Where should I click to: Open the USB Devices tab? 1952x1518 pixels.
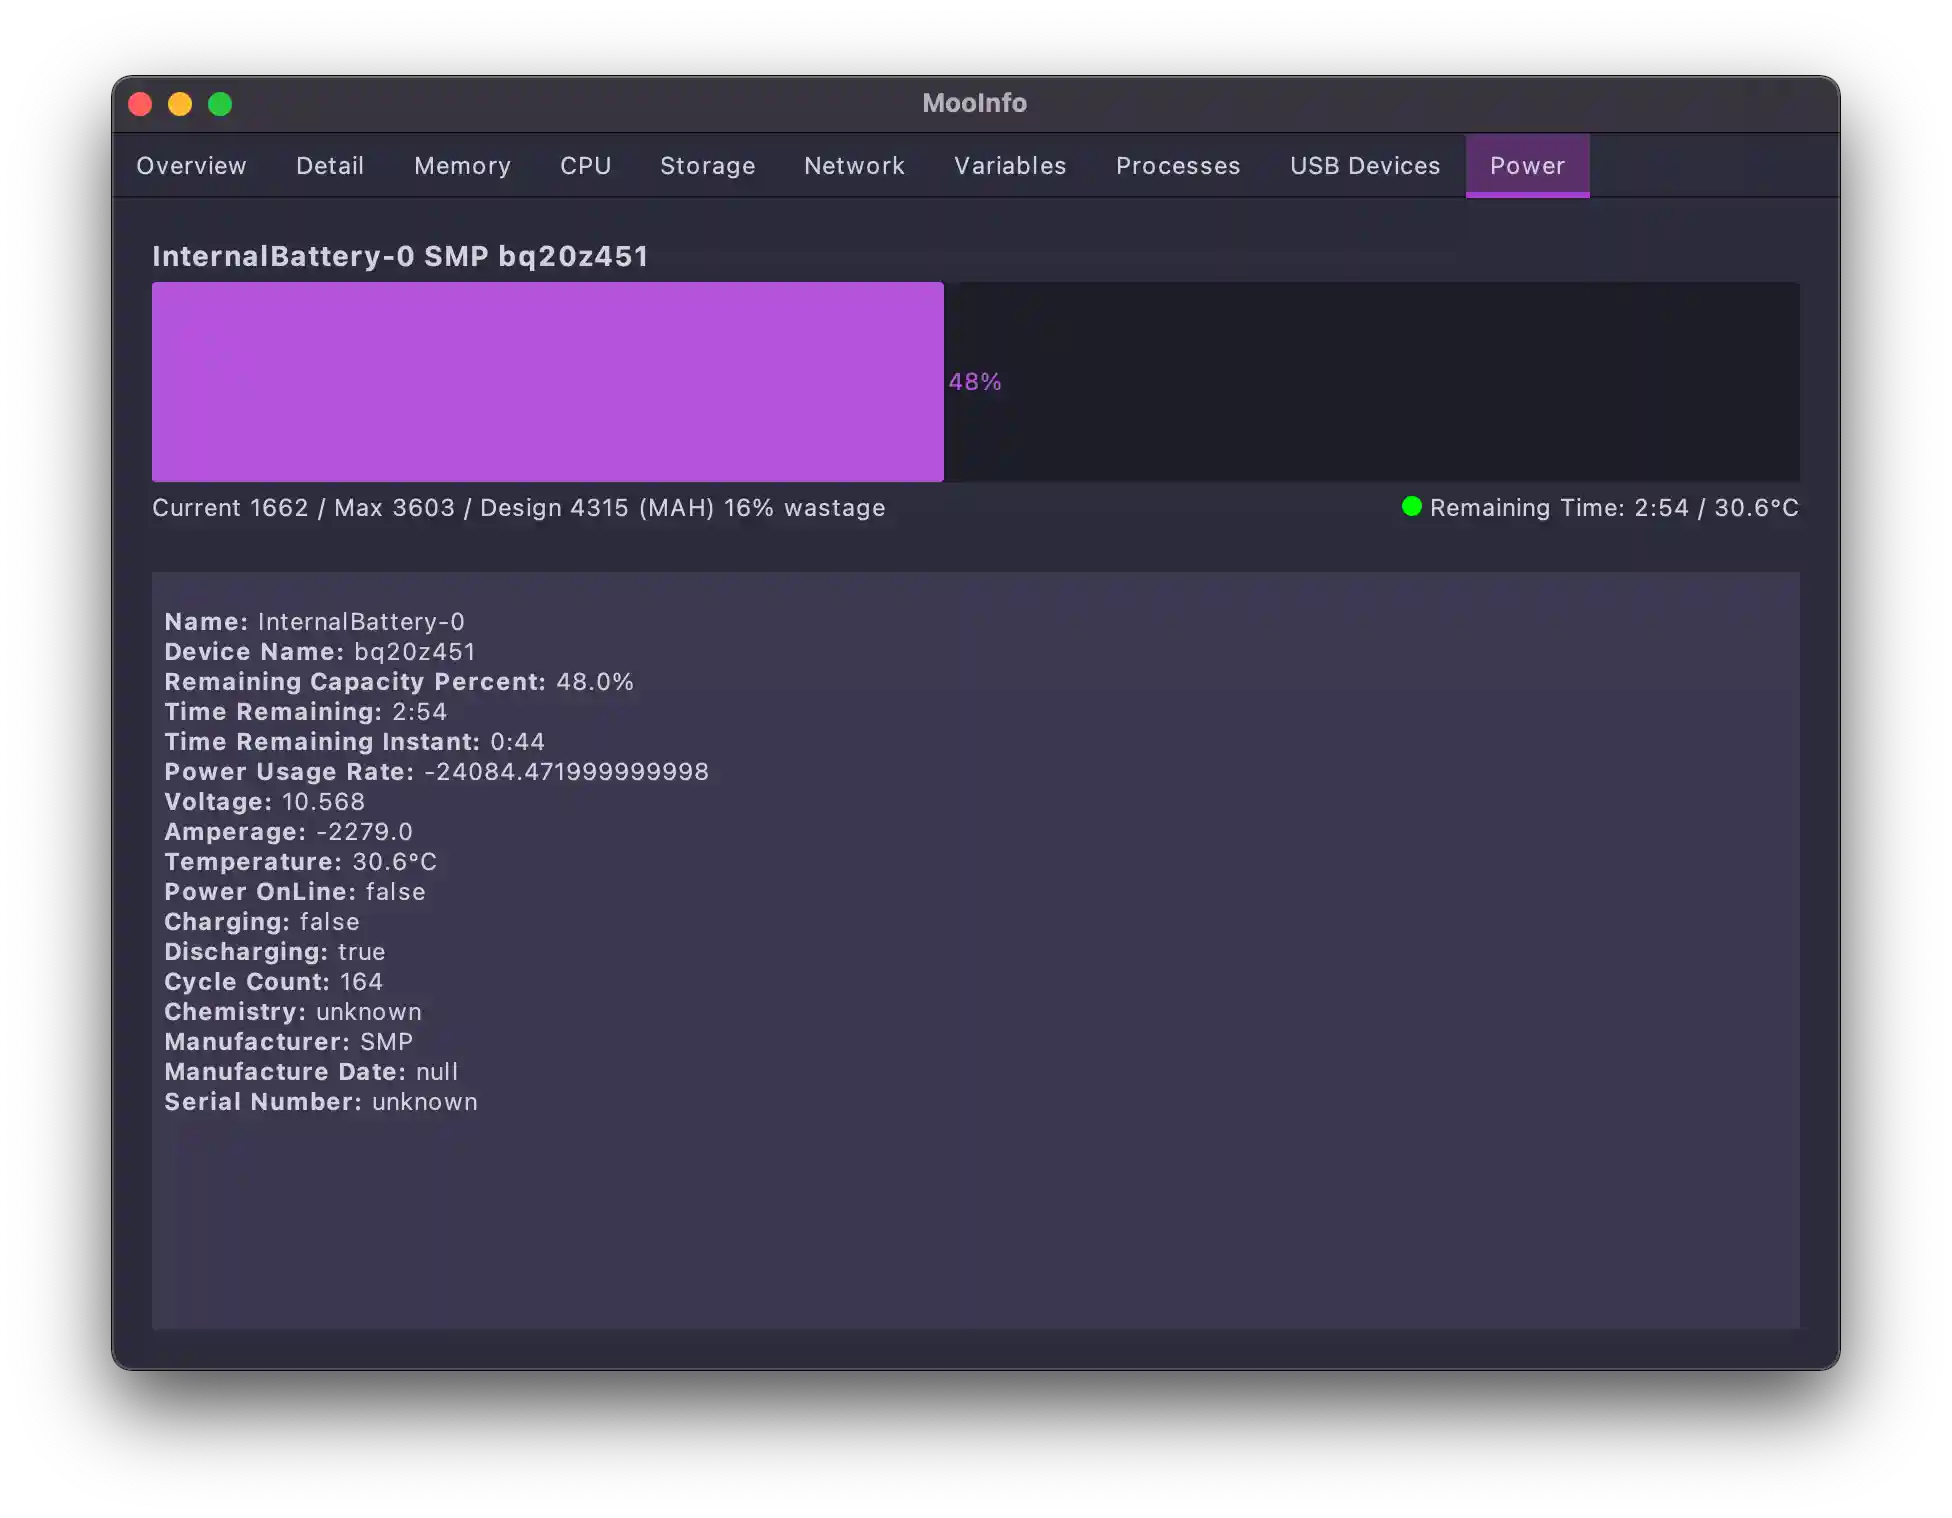[x=1365, y=166]
